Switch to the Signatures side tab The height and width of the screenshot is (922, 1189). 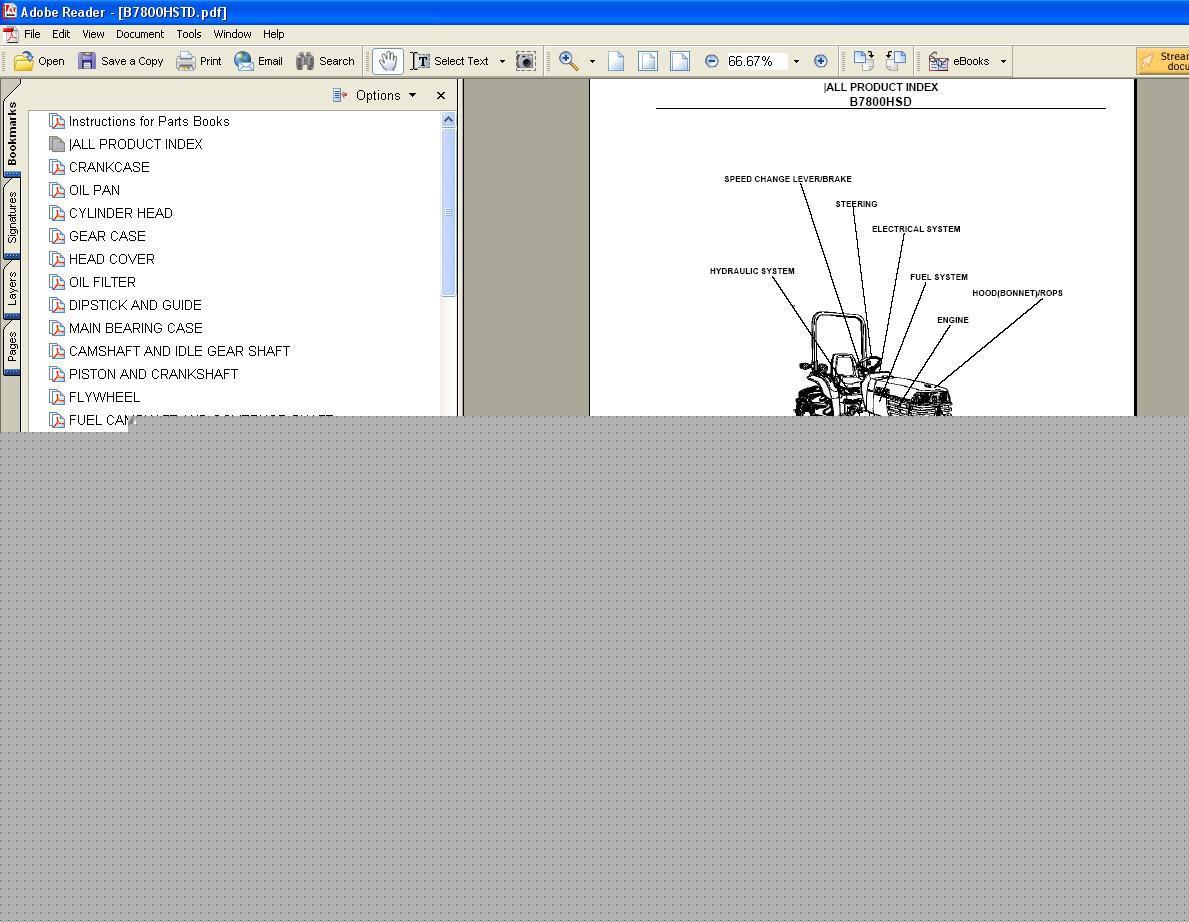pos(11,218)
